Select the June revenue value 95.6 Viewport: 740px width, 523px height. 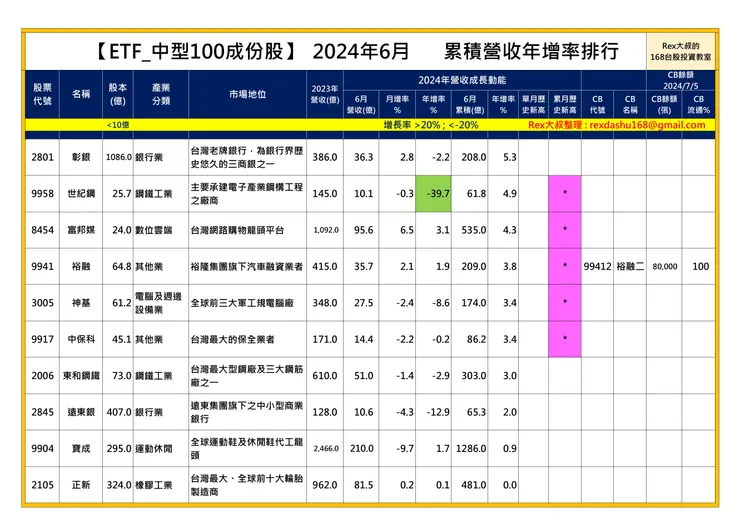click(x=363, y=230)
